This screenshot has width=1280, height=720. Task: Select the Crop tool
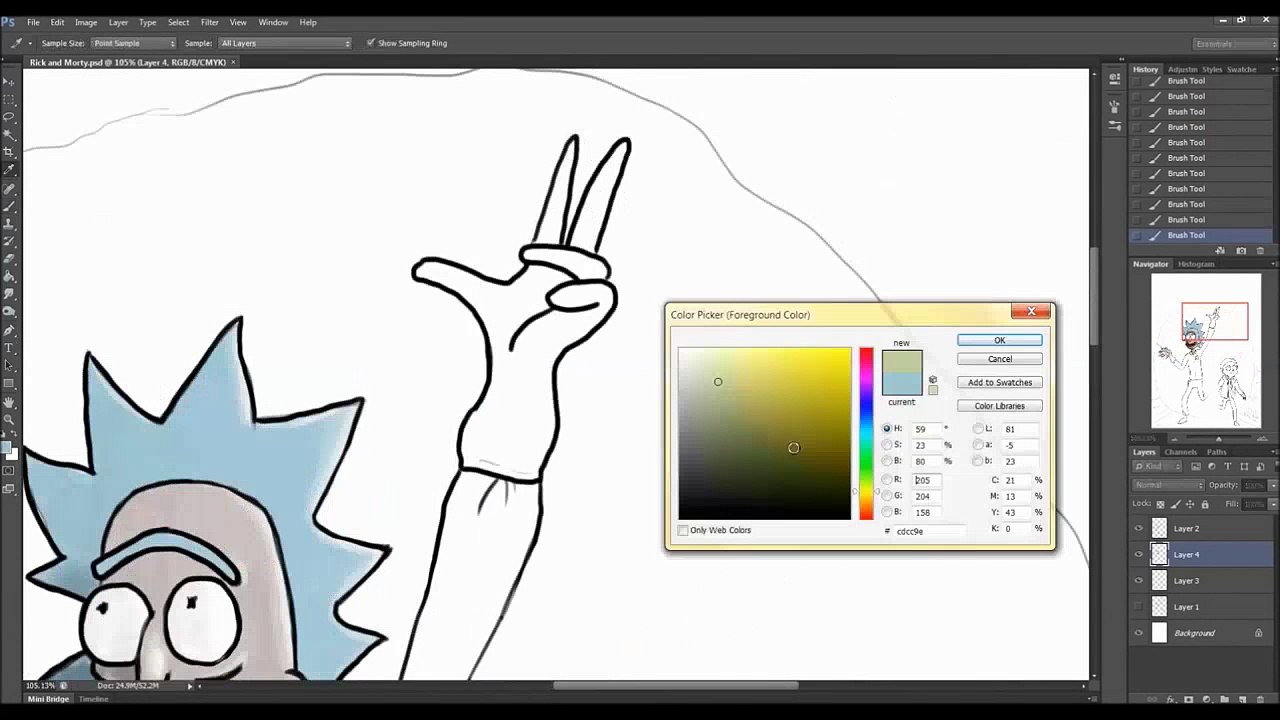(x=9, y=152)
